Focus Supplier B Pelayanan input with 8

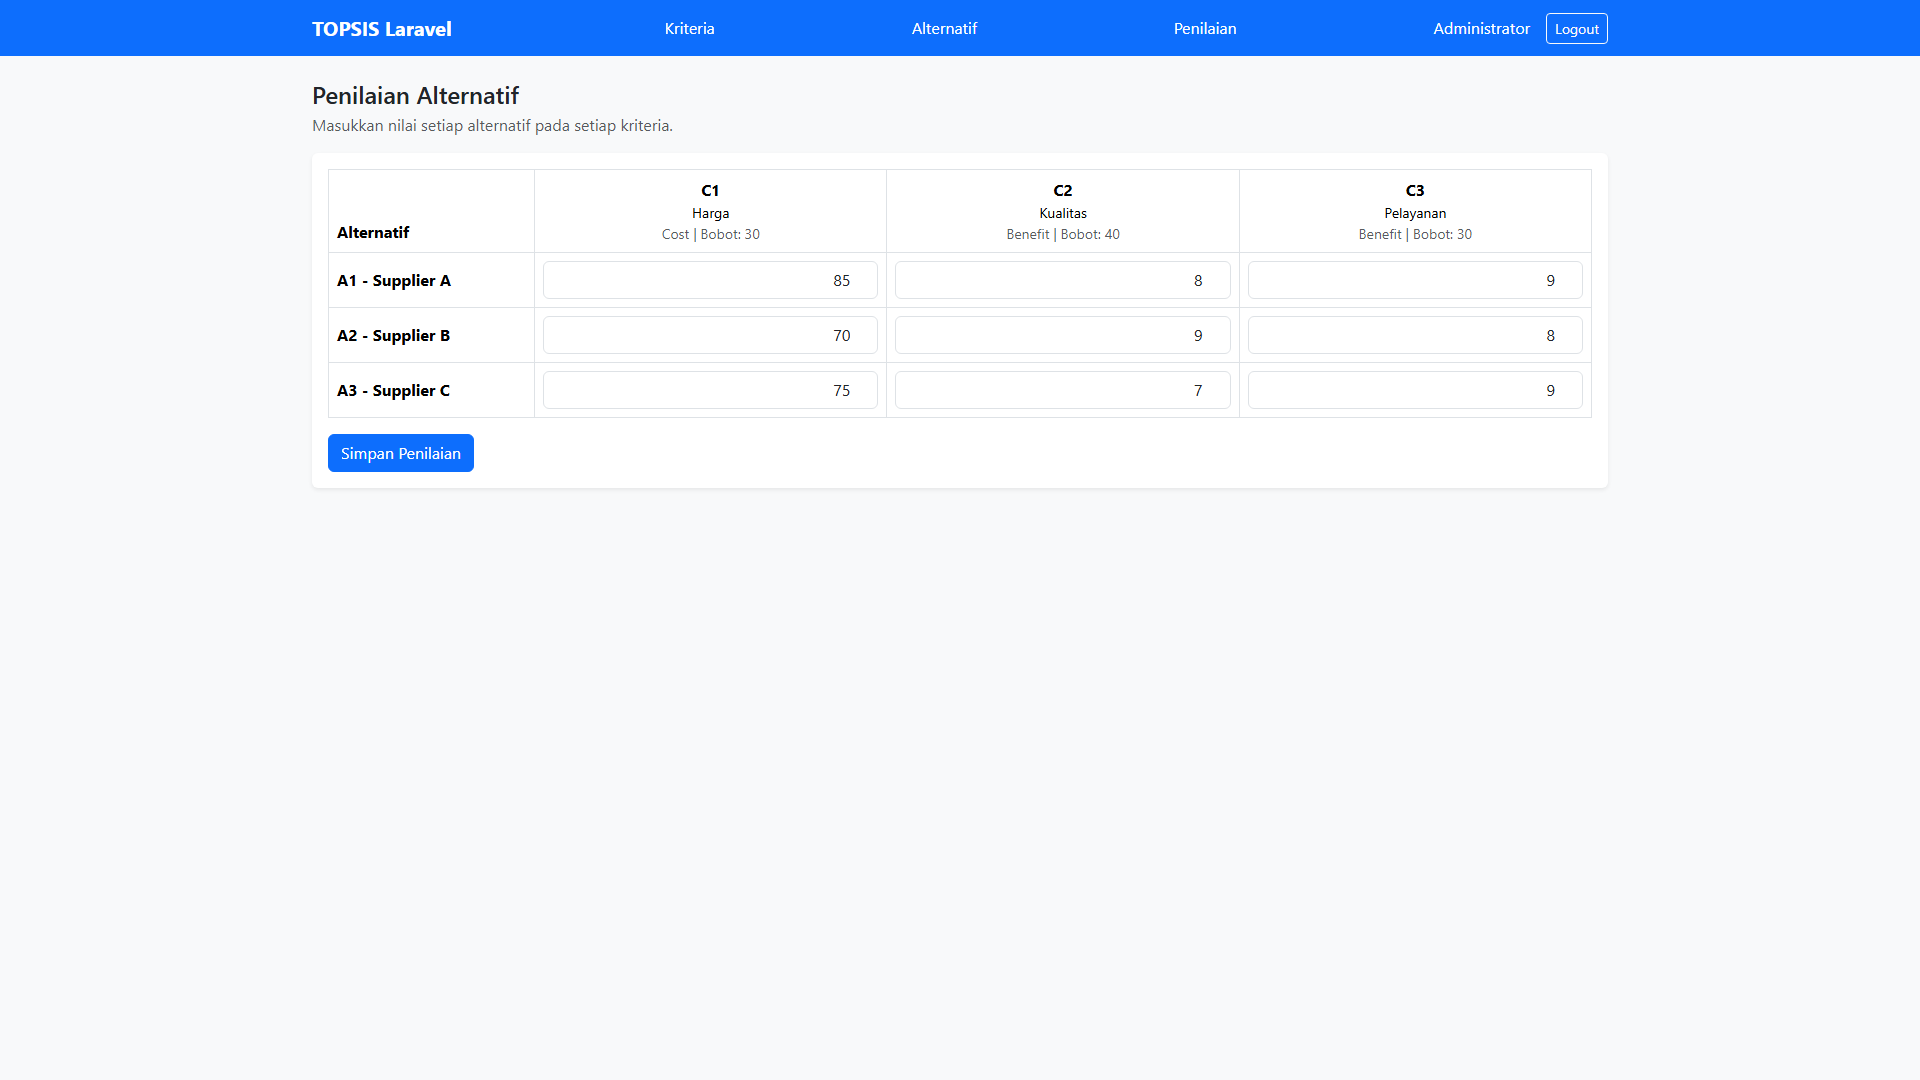click(1415, 335)
